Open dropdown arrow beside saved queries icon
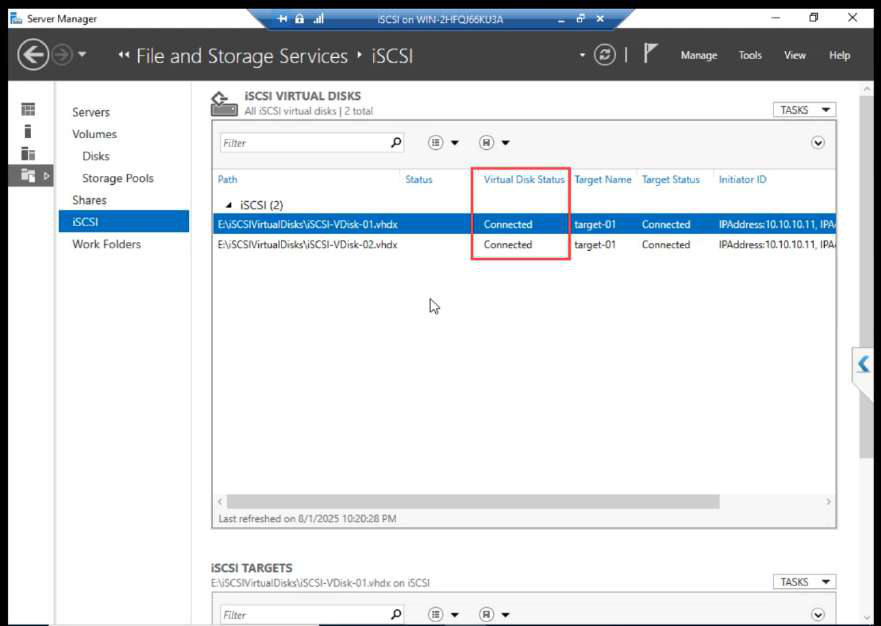881x626 pixels. click(x=506, y=143)
